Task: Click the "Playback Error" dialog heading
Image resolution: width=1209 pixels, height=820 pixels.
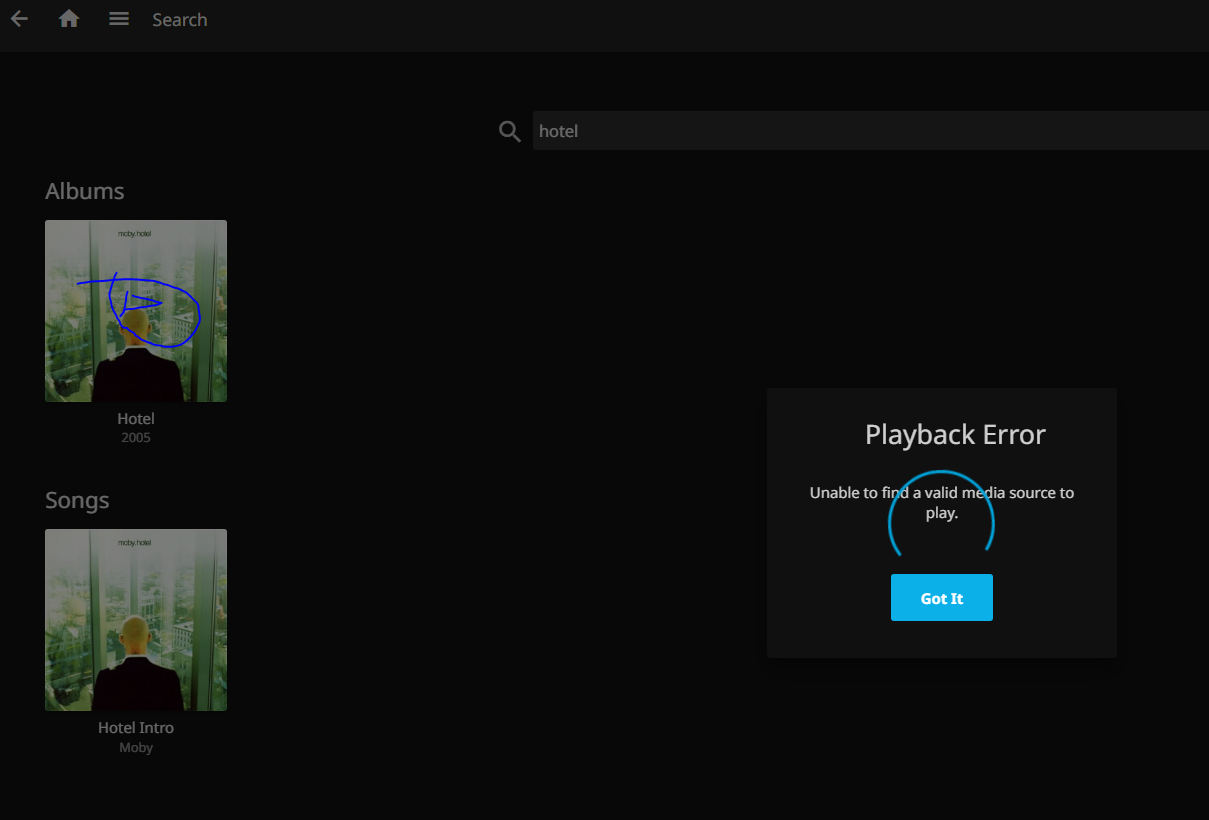Action: [955, 435]
